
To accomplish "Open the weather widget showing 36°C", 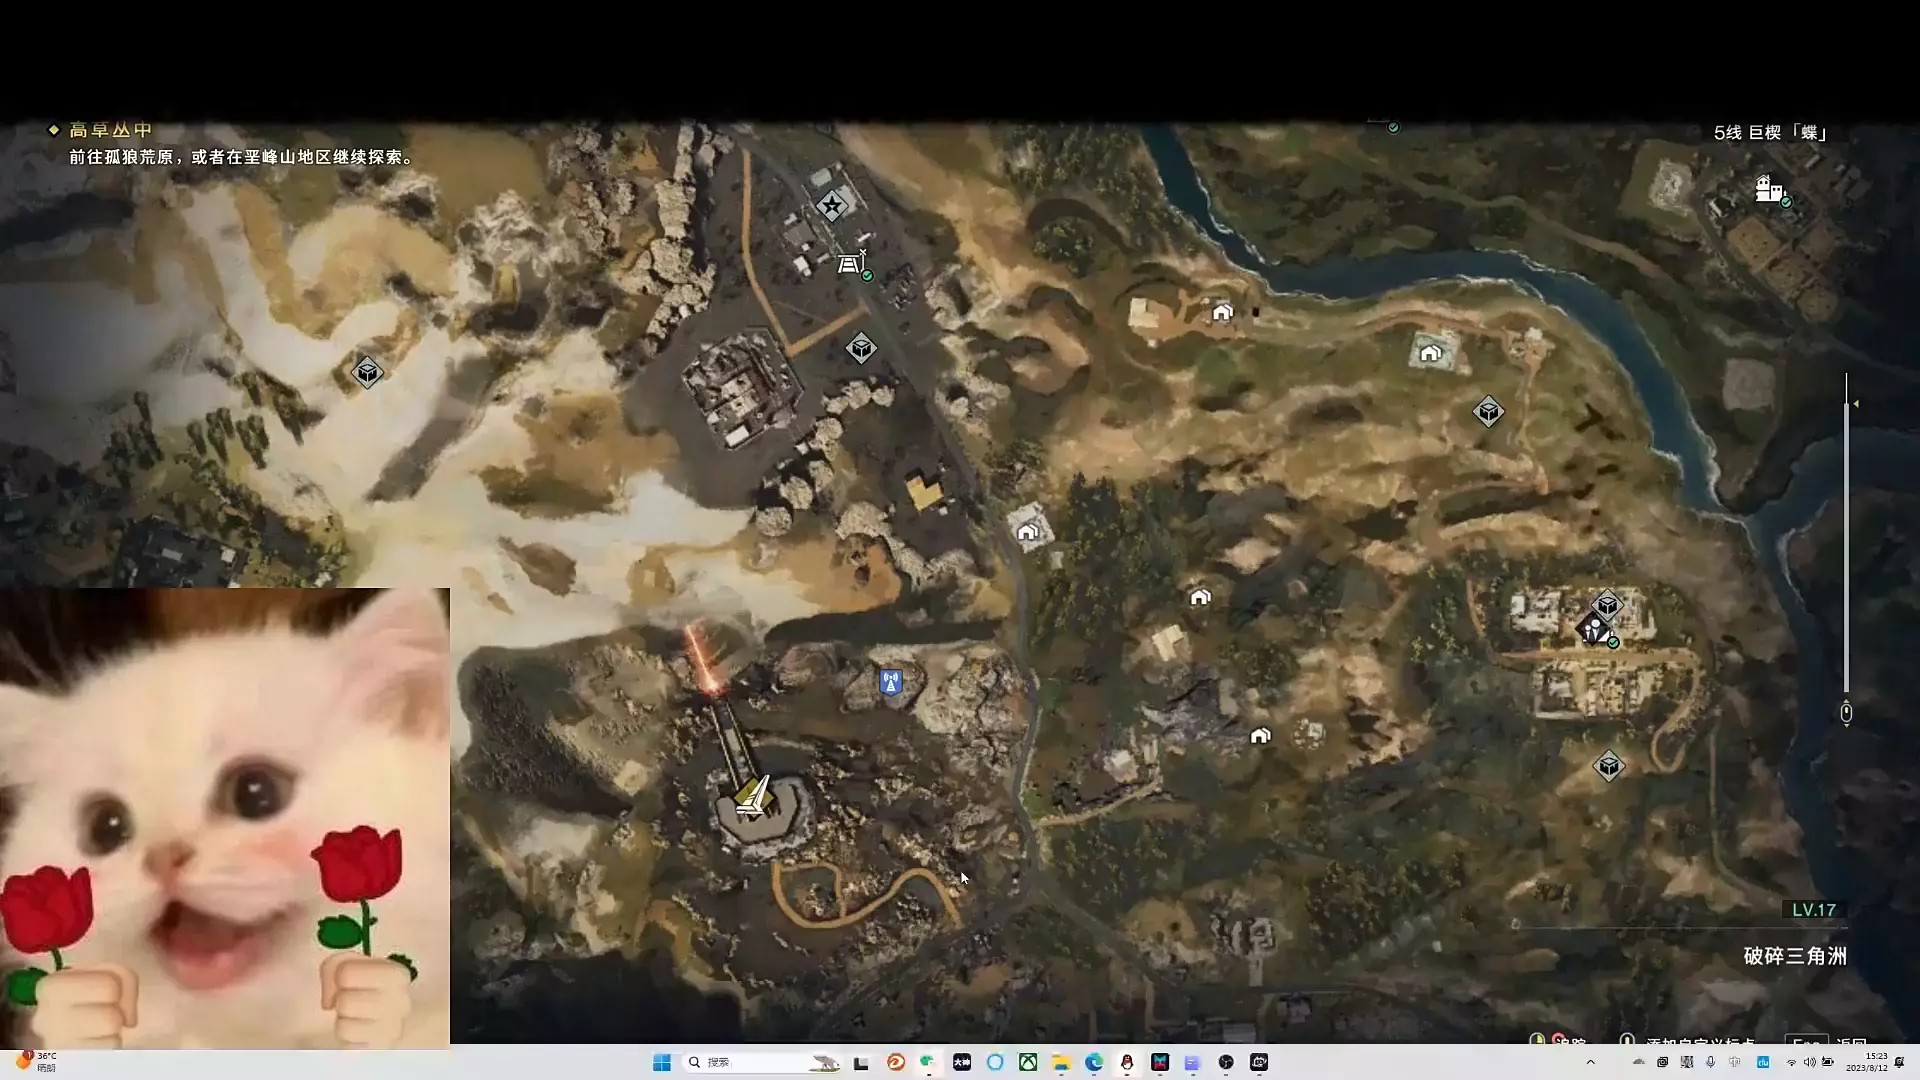I will tap(37, 1062).
